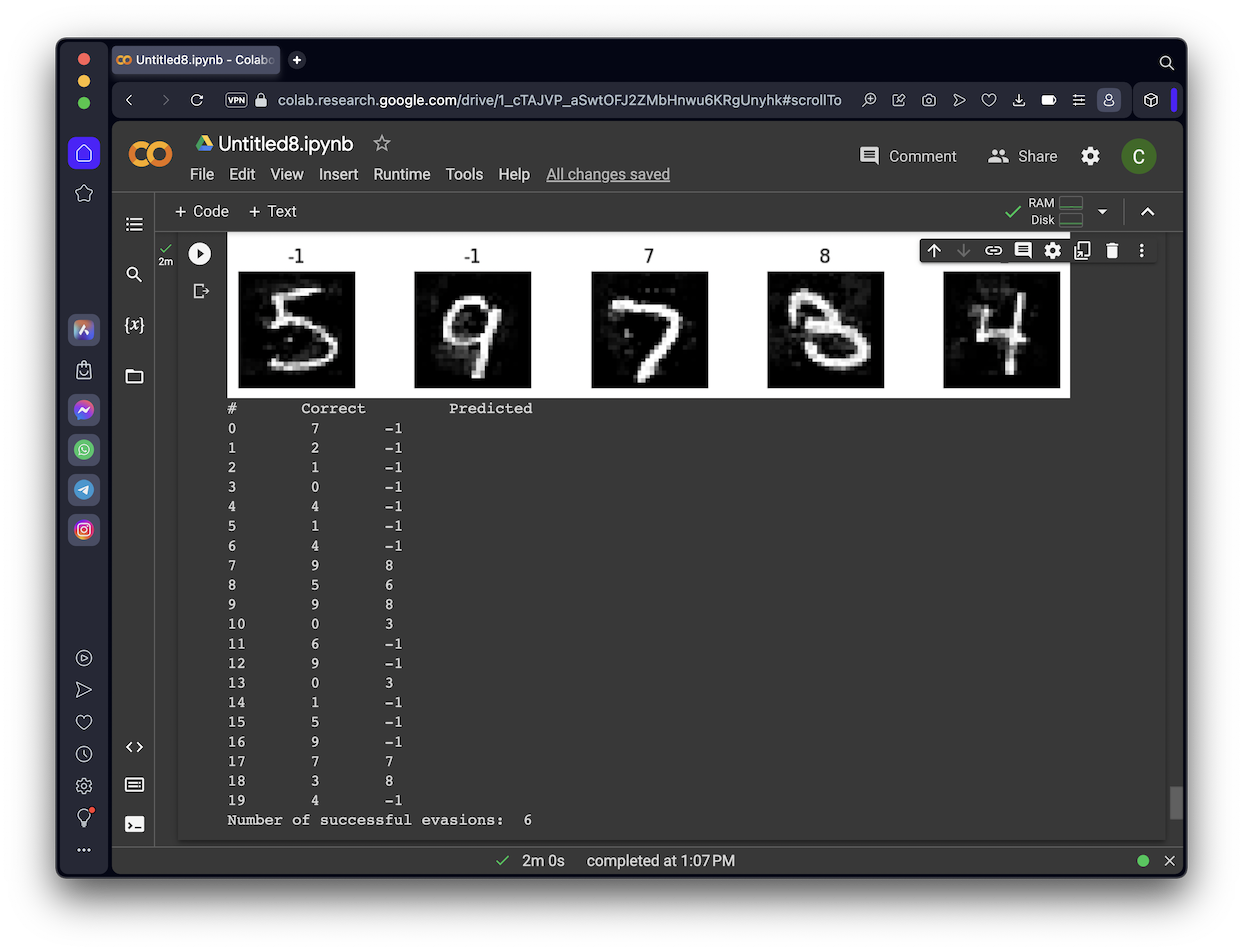Click 'Number of successful evasions: 6' text
Screen dimensions: 1243x952
click(x=379, y=820)
